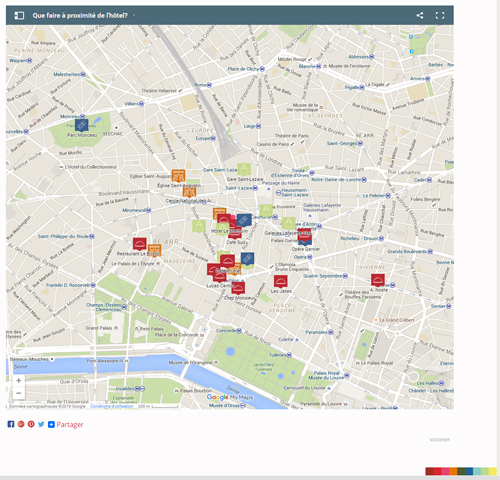Screen dimensions: 500x480
Task: Click the Franklin D. Roosevelt metro label
Action: click(x=68, y=285)
